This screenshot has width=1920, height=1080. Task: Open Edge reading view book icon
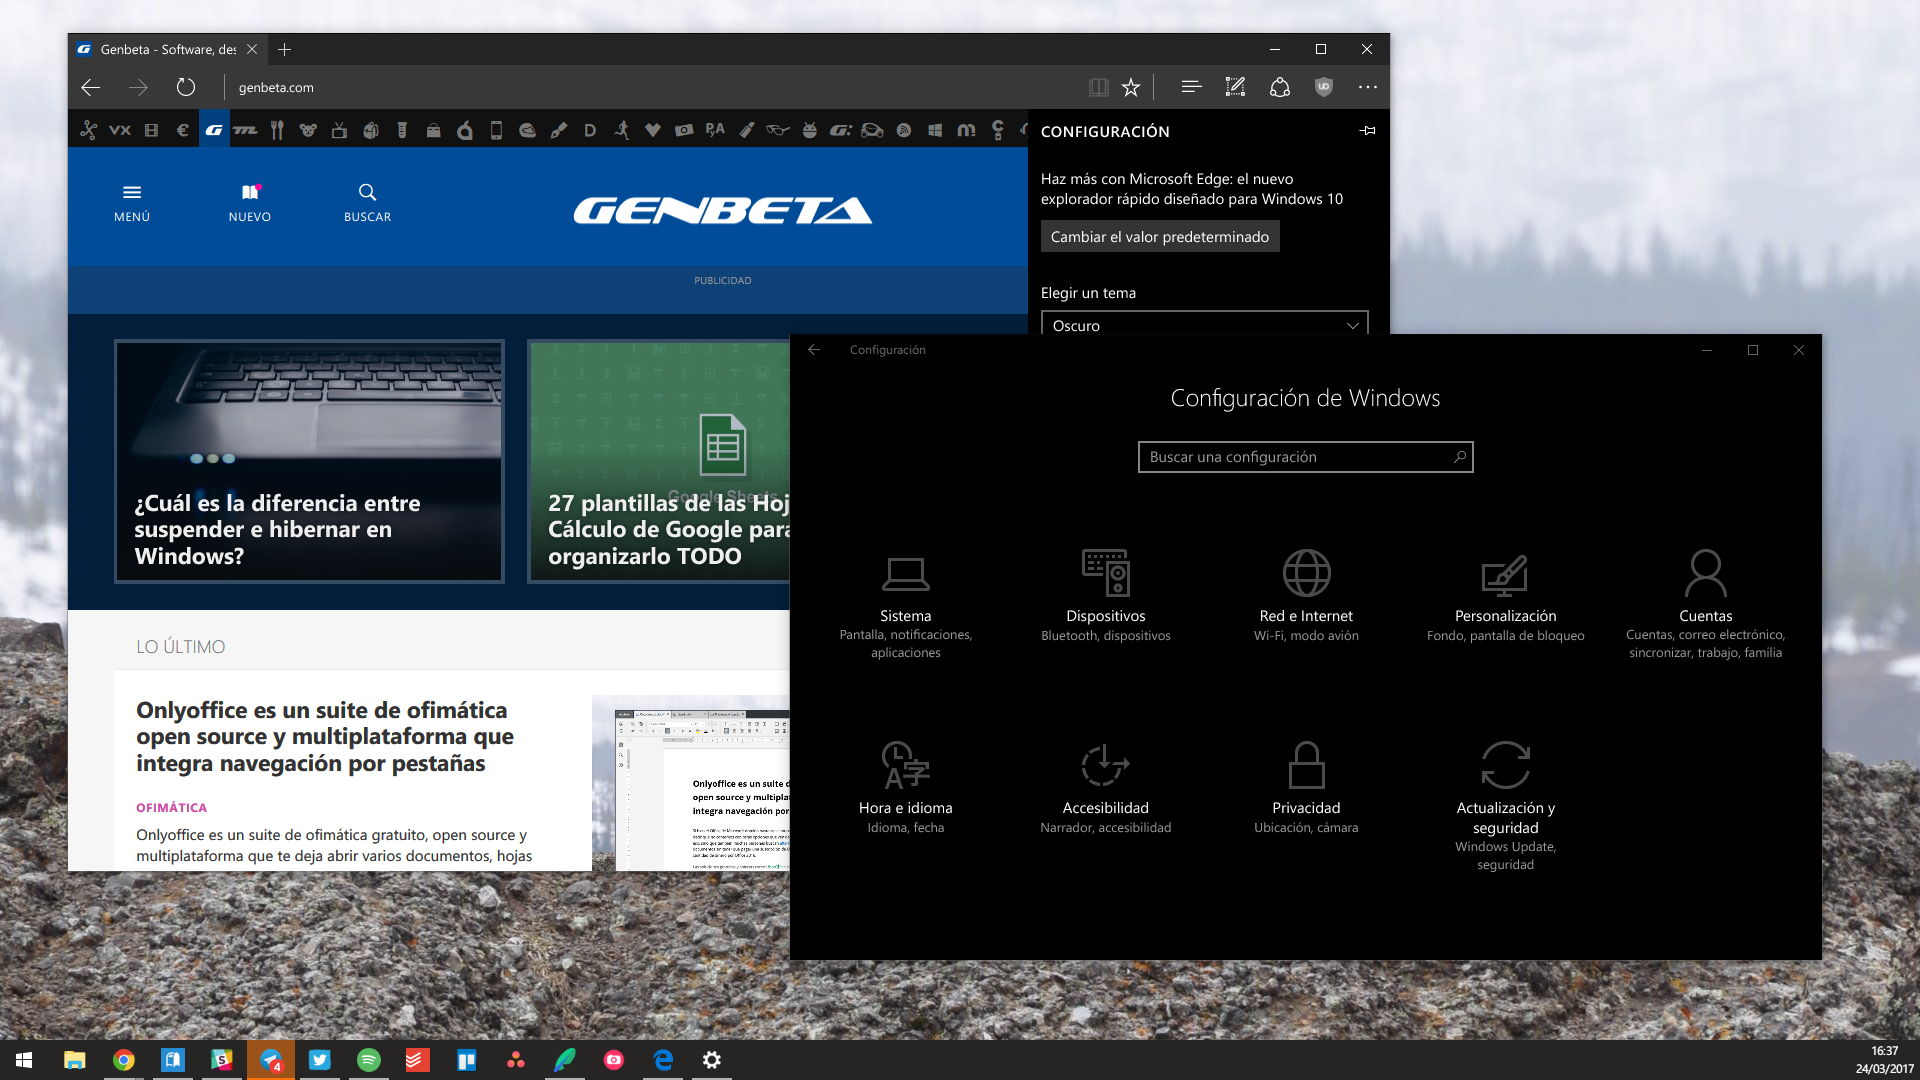click(1098, 87)
